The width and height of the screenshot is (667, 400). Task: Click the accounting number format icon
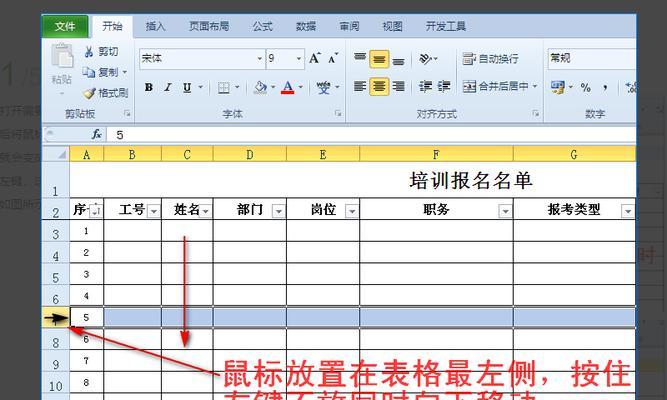click(x=557, y=87)
